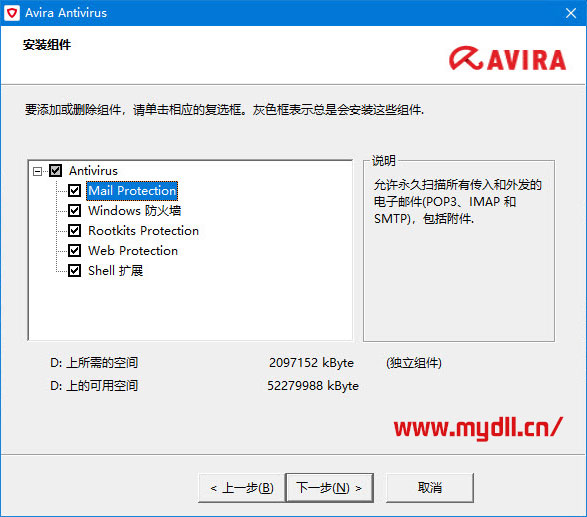Click the 安装组件 heading

click(47, 45)
